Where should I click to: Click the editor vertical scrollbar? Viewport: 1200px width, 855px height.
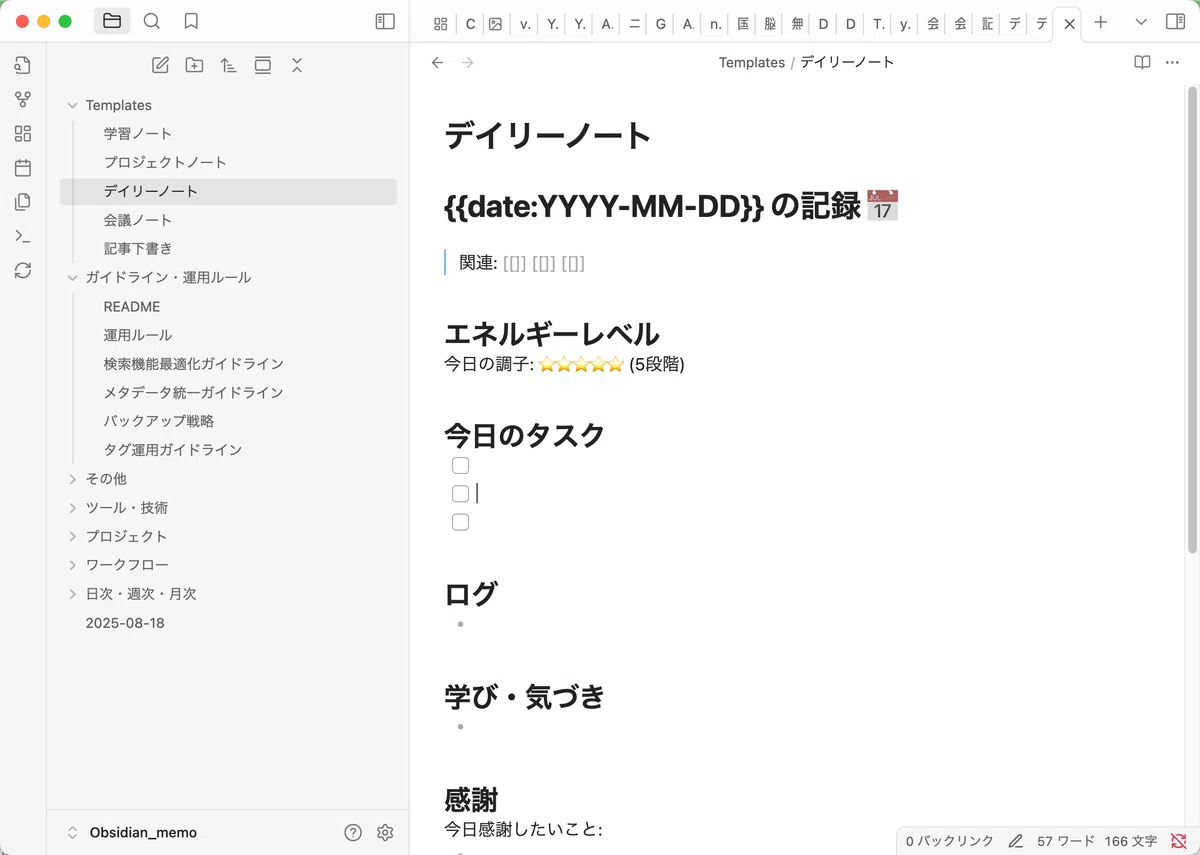[x=1192, y=330]
